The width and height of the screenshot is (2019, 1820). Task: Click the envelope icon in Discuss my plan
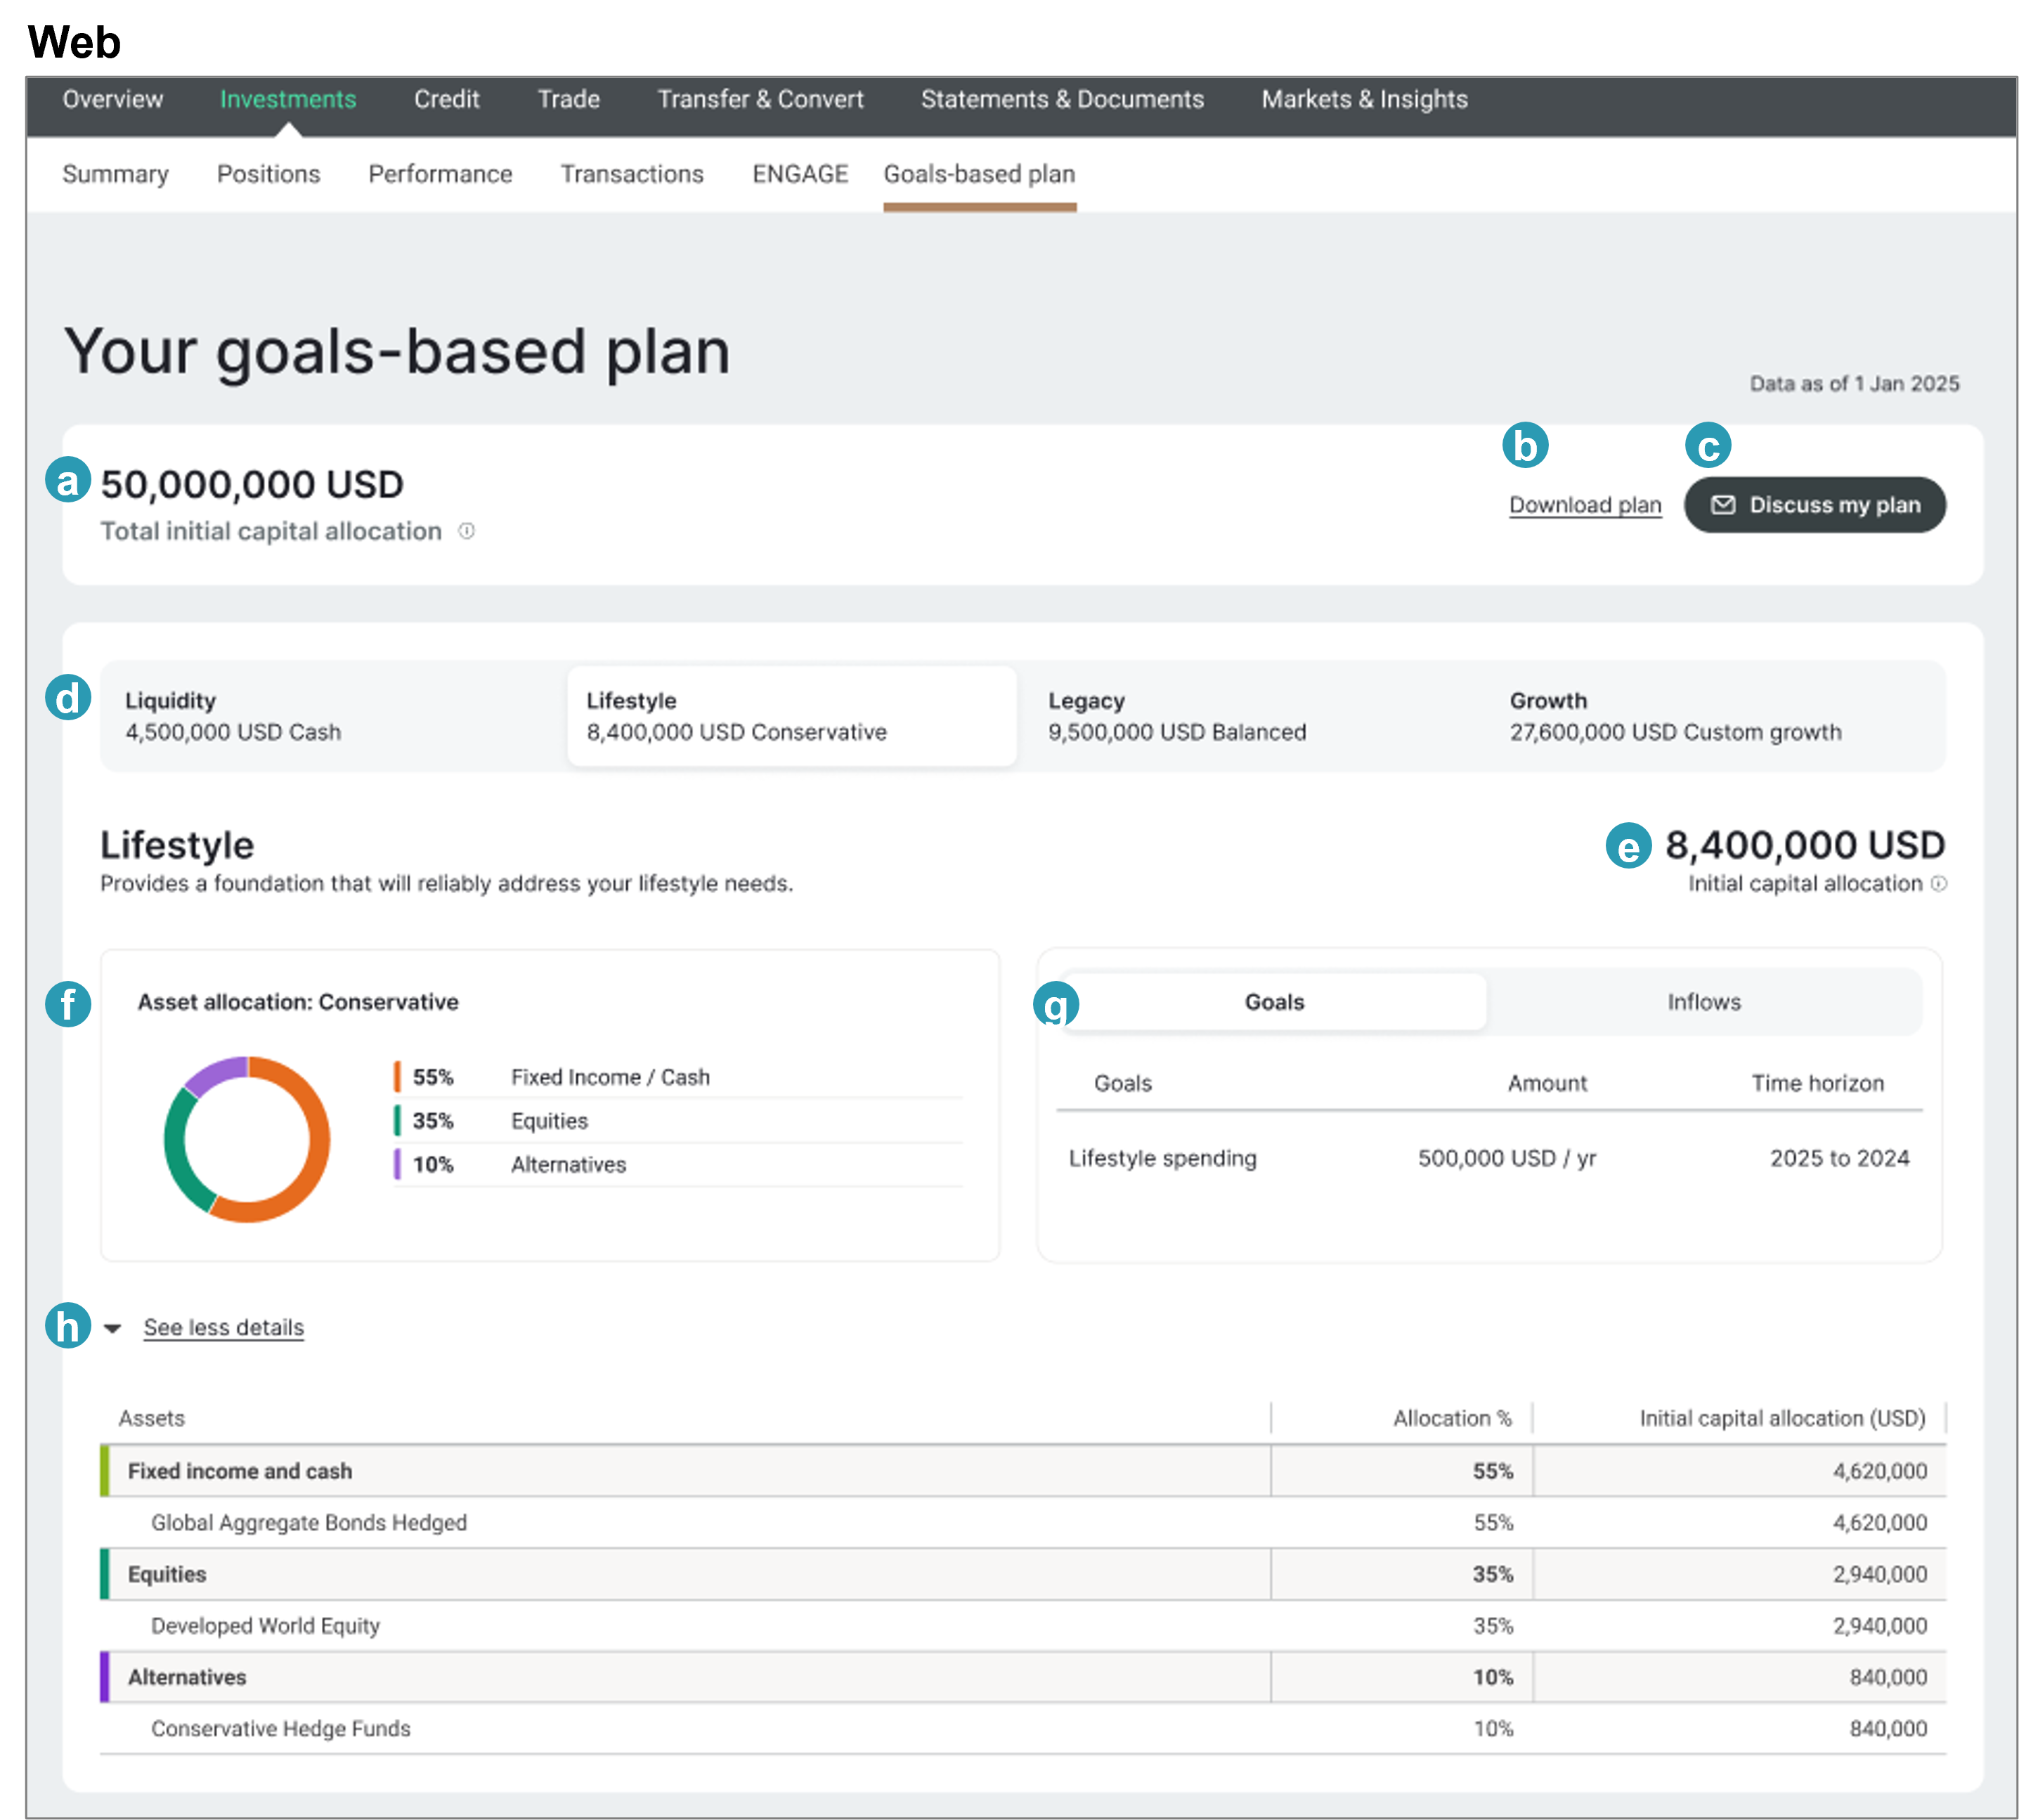(1723, 505)
